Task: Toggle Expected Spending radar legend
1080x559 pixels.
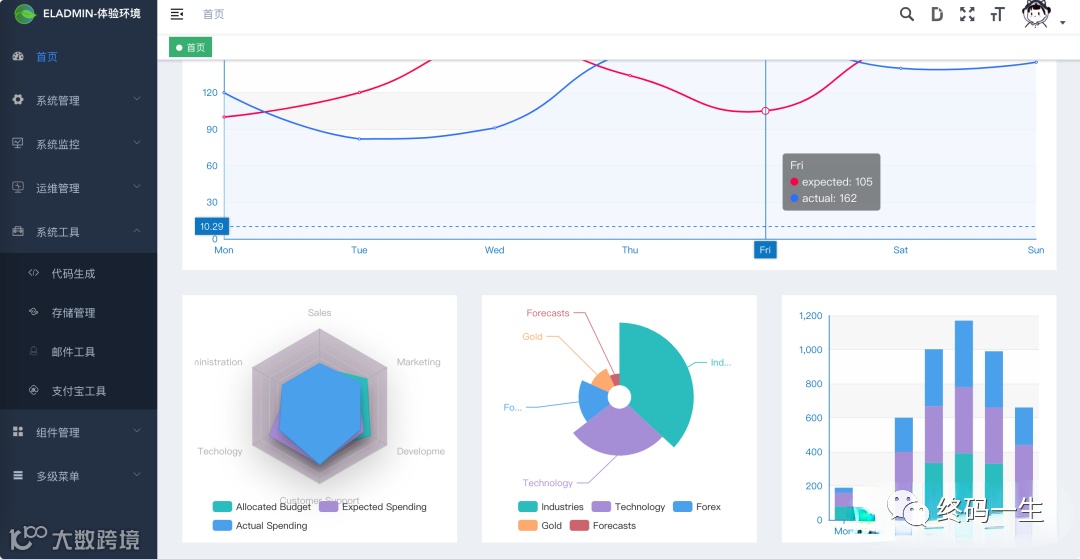Action: tap(373, 507)
